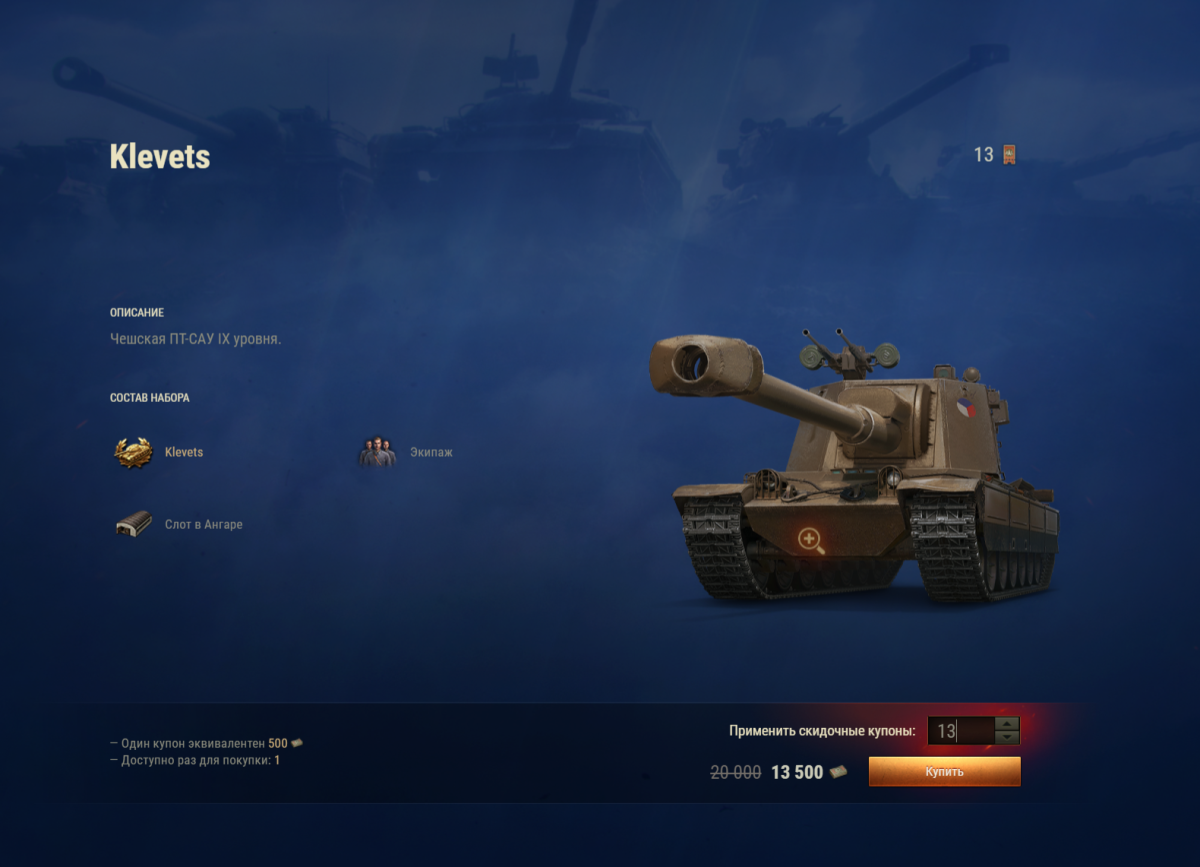Click the crew icon beside Экипаж
The height and width of the screenshot is (867, 1200).
point(377,452)
